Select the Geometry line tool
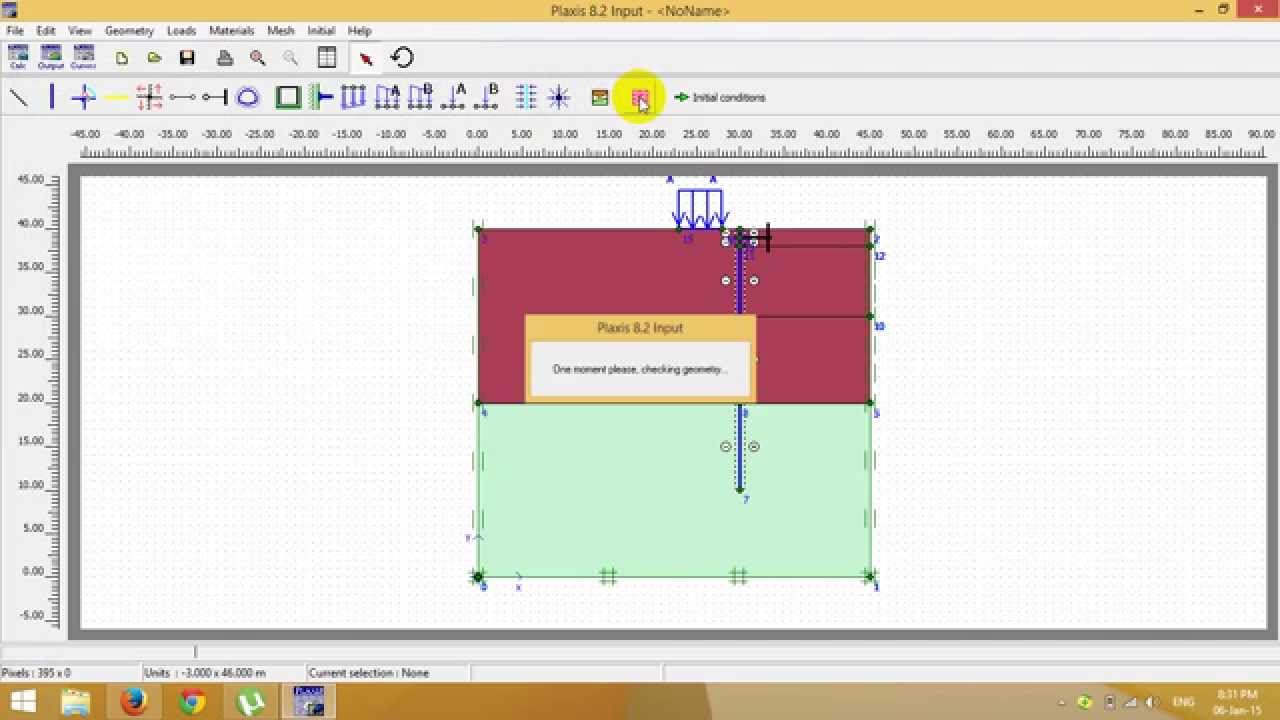1280x720 pixels. 19,97
